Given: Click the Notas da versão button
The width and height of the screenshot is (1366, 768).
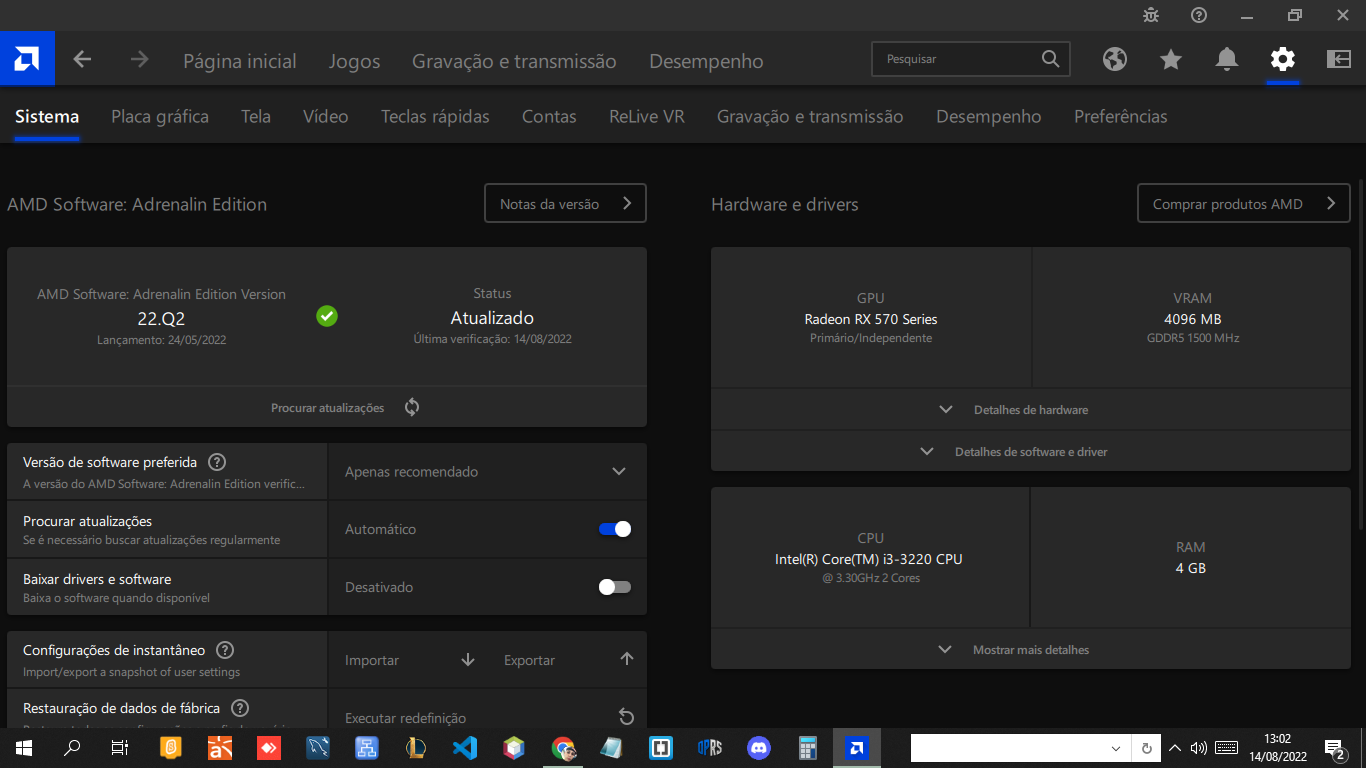Looking at the screenshot, I should [565, 203].
